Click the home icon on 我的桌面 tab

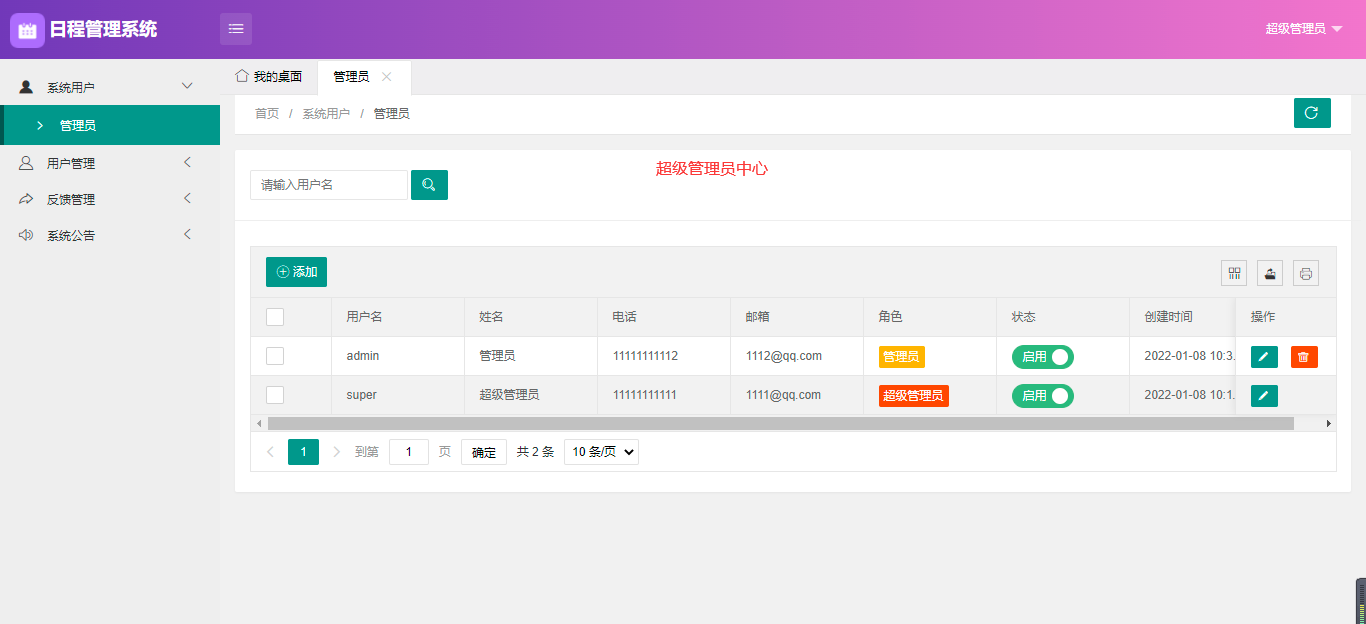click(241, 76)
